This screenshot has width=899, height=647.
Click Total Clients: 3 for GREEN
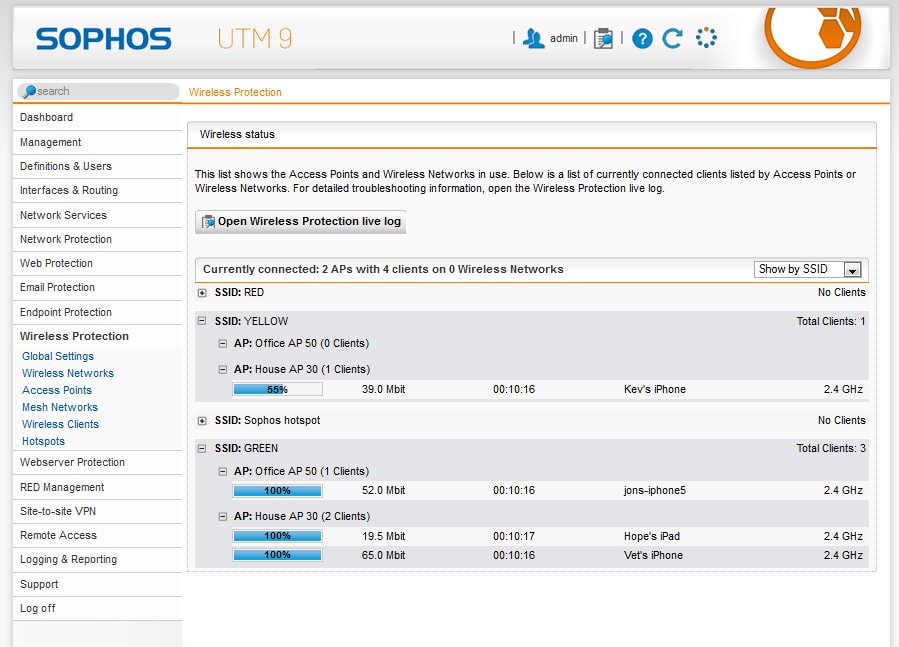[831, 449]
